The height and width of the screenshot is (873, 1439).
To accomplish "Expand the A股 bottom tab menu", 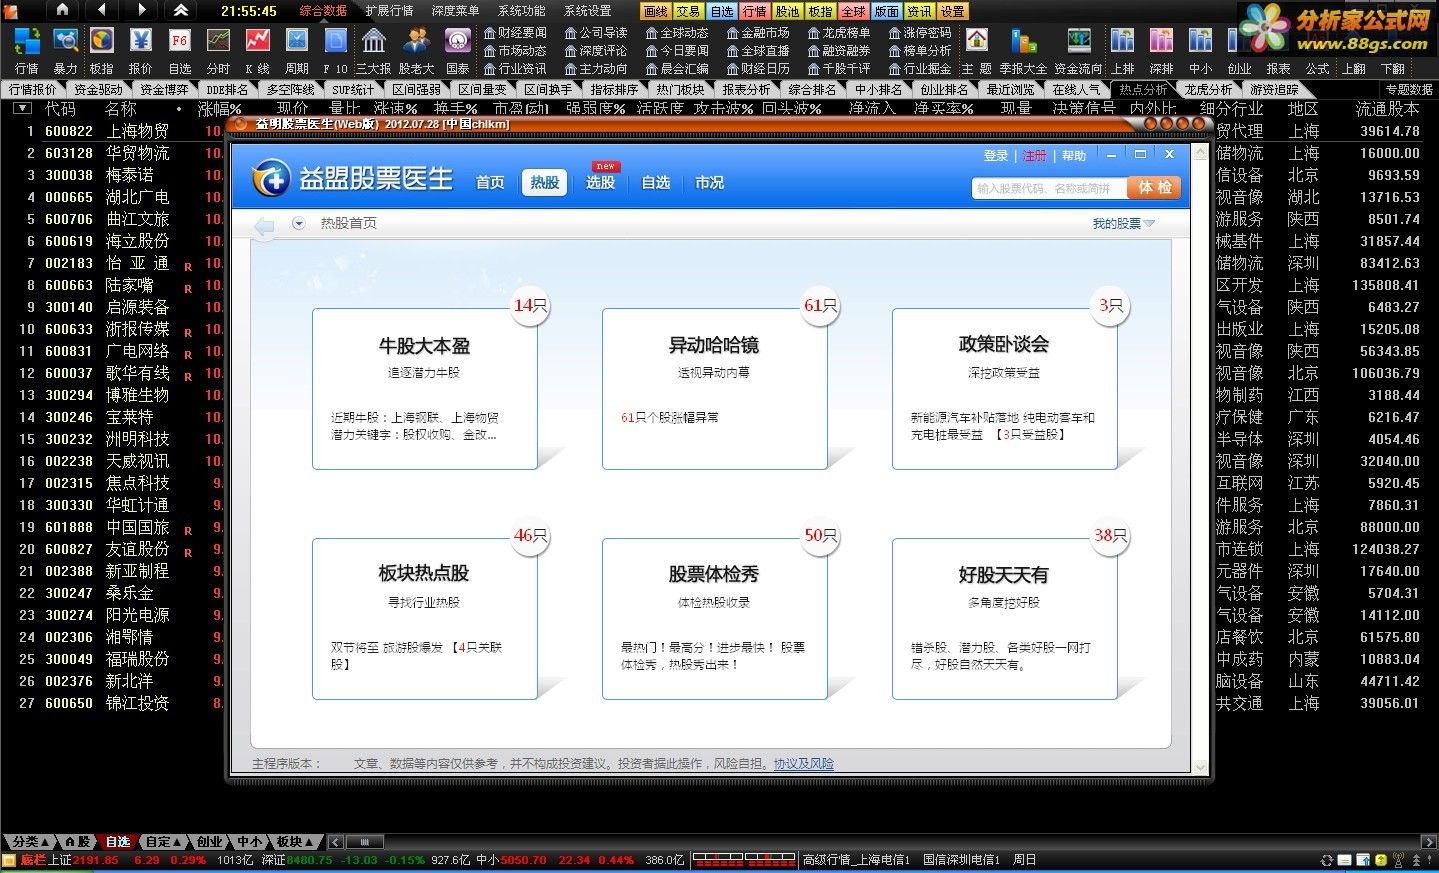I will [76, 841].
